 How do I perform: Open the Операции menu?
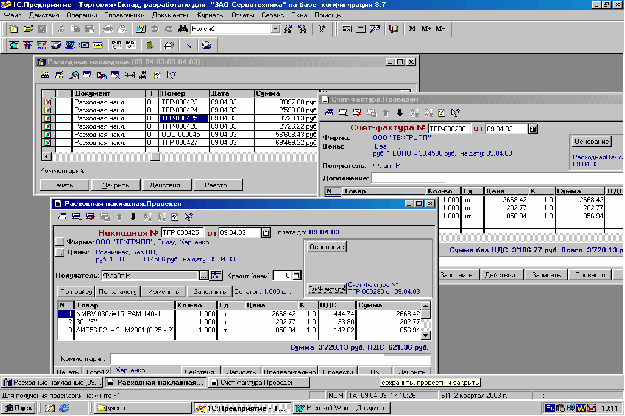pos(82,15)
